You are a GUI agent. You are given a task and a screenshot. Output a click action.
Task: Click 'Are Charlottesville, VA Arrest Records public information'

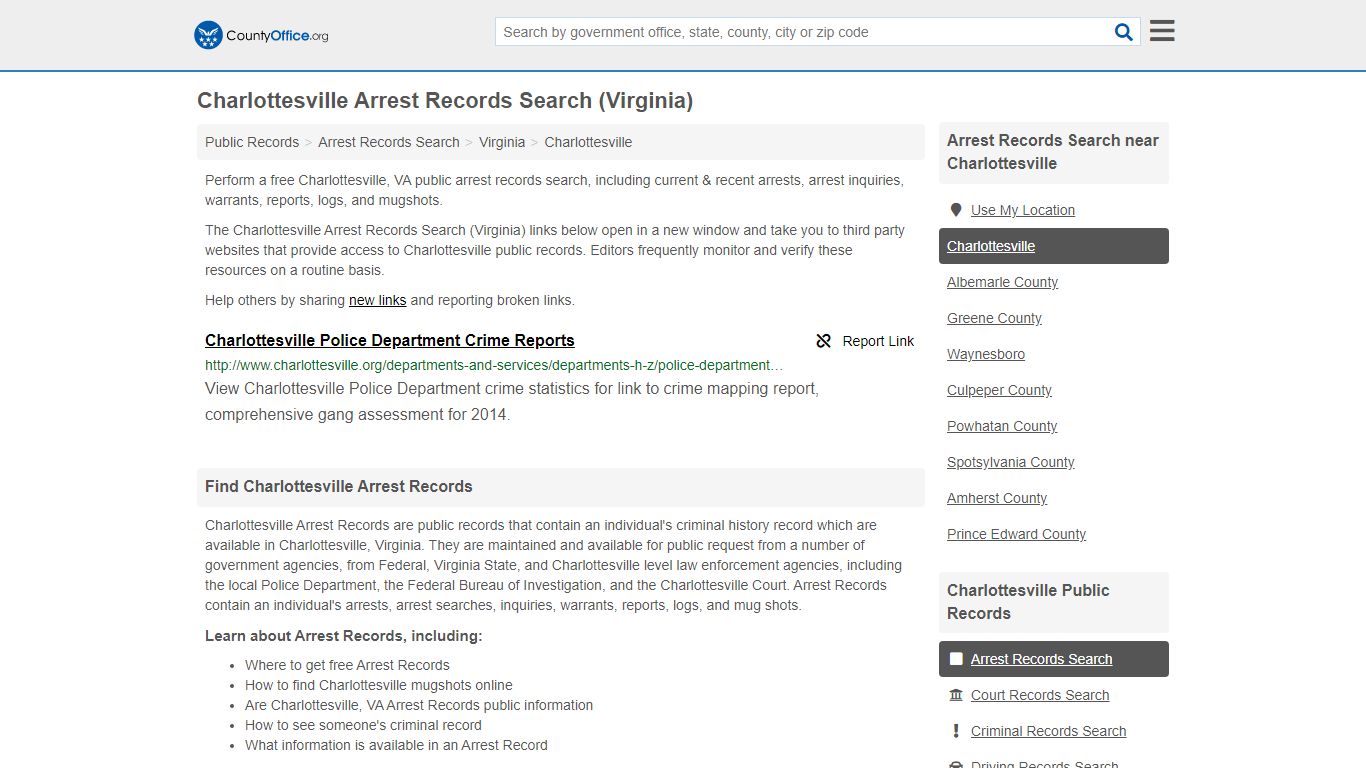(x=419, y=705)
